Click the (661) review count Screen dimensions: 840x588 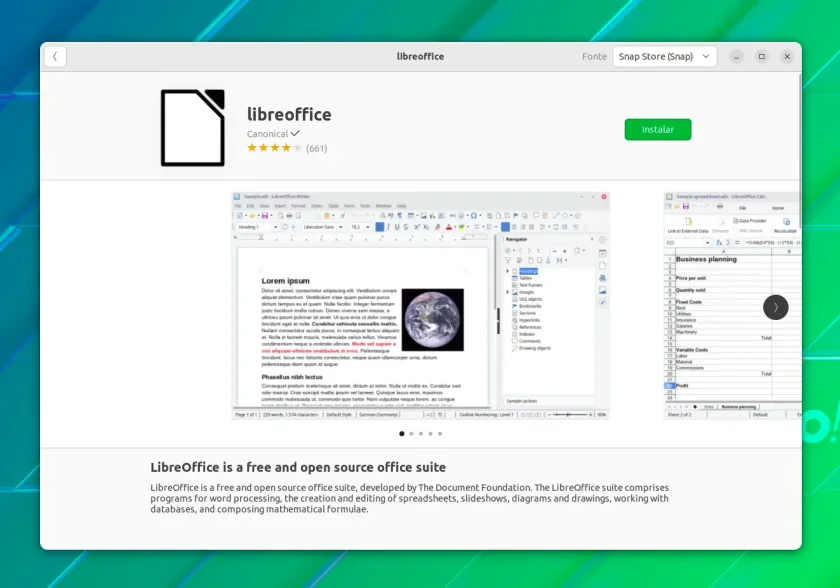317,148
